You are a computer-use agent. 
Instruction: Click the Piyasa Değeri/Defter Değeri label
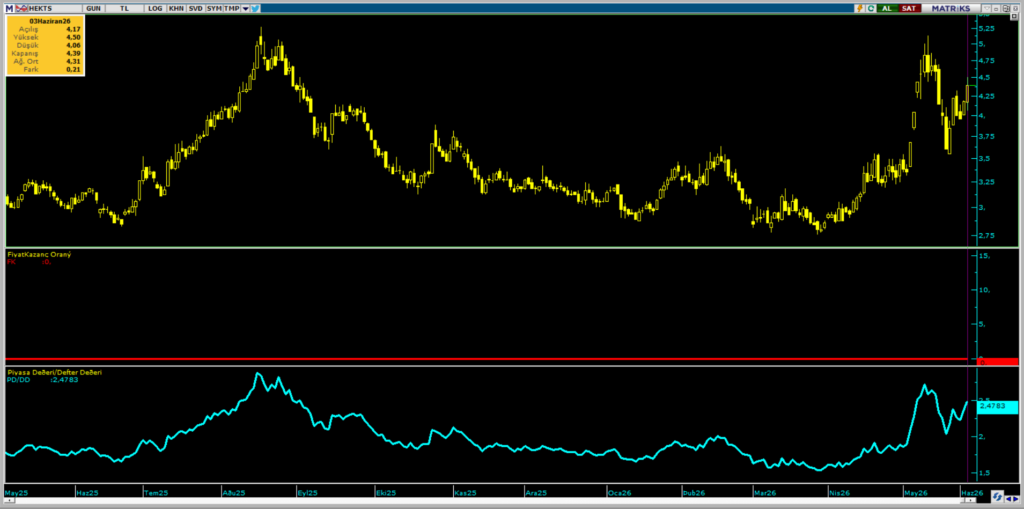pos(54,372)
